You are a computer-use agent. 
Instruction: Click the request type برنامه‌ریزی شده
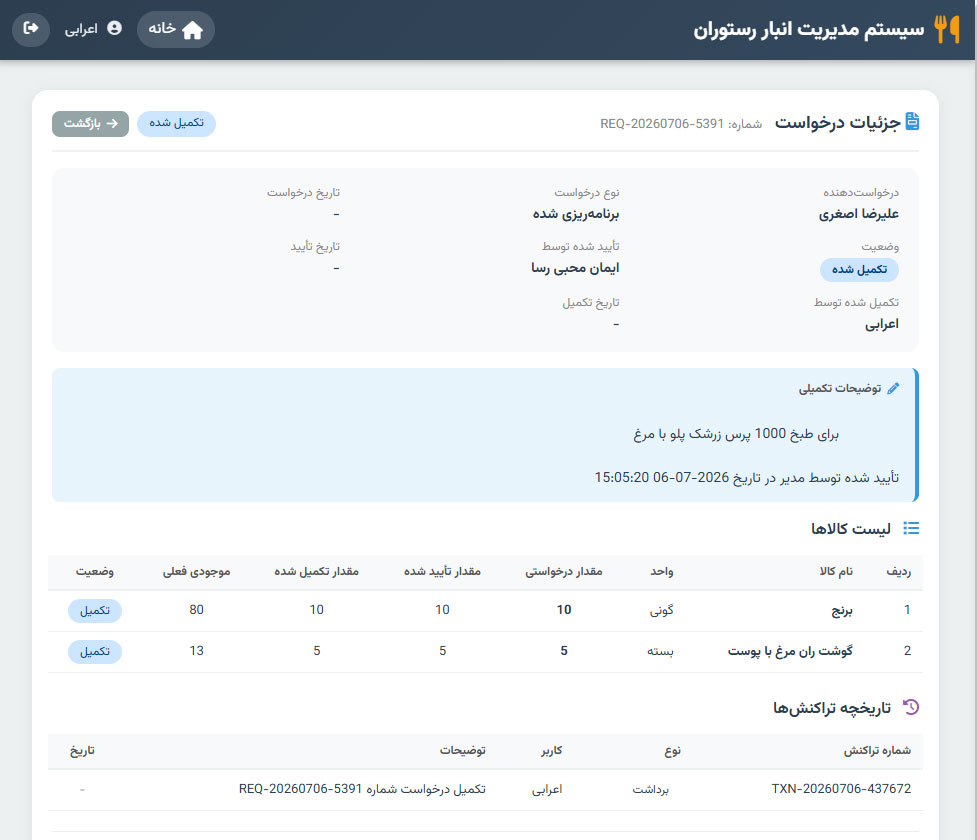click(576, 214)
